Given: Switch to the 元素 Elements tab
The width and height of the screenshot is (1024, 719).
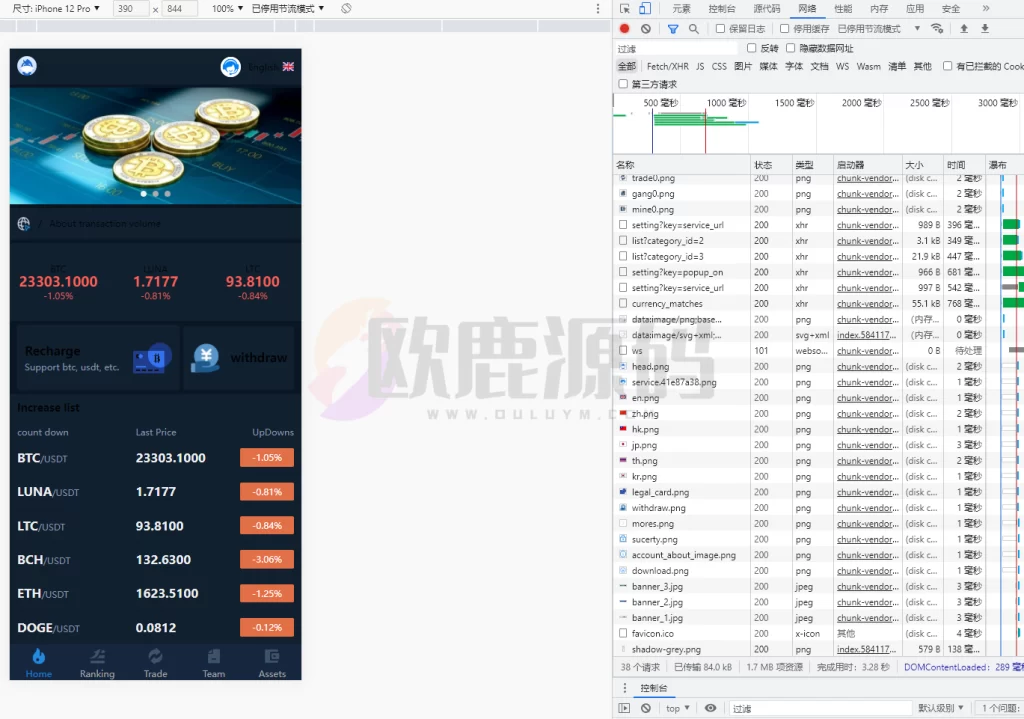Looking at the screenshot, I should tap(679, 7).
